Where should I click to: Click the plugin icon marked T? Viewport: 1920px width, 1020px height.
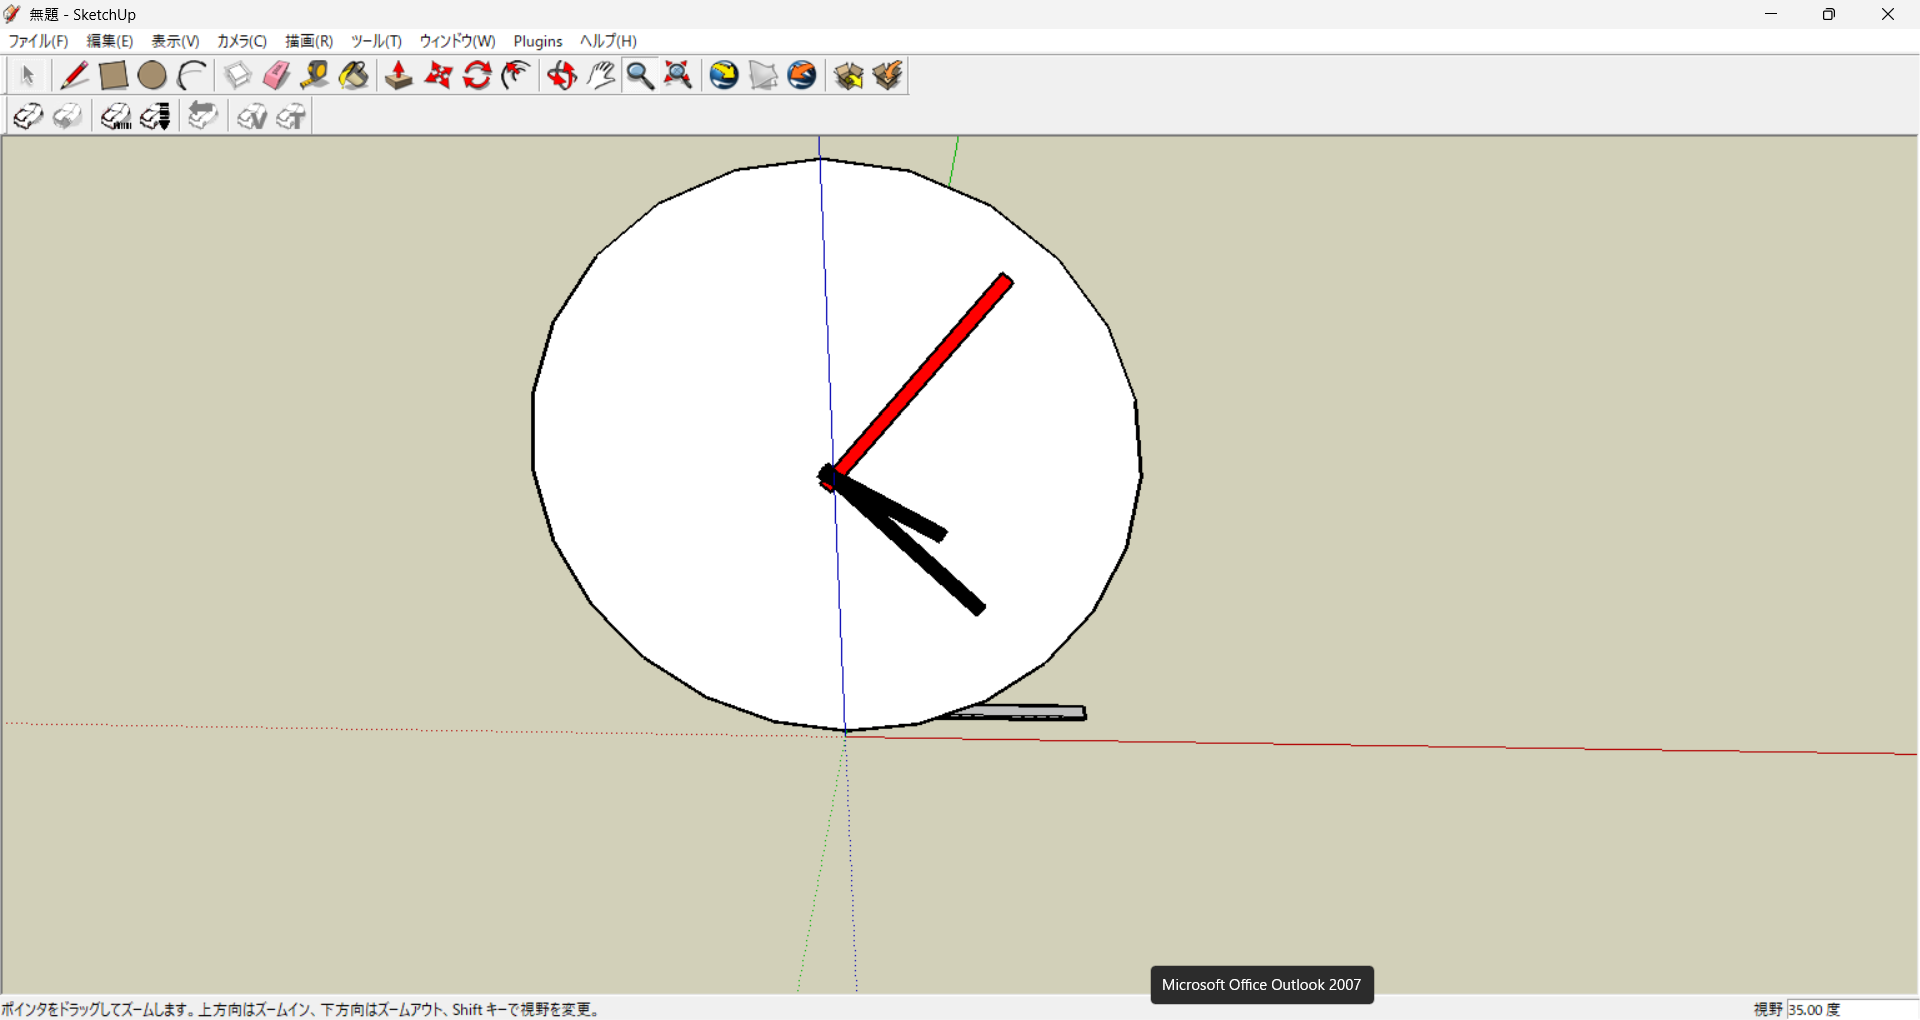[x=290, y=117]
